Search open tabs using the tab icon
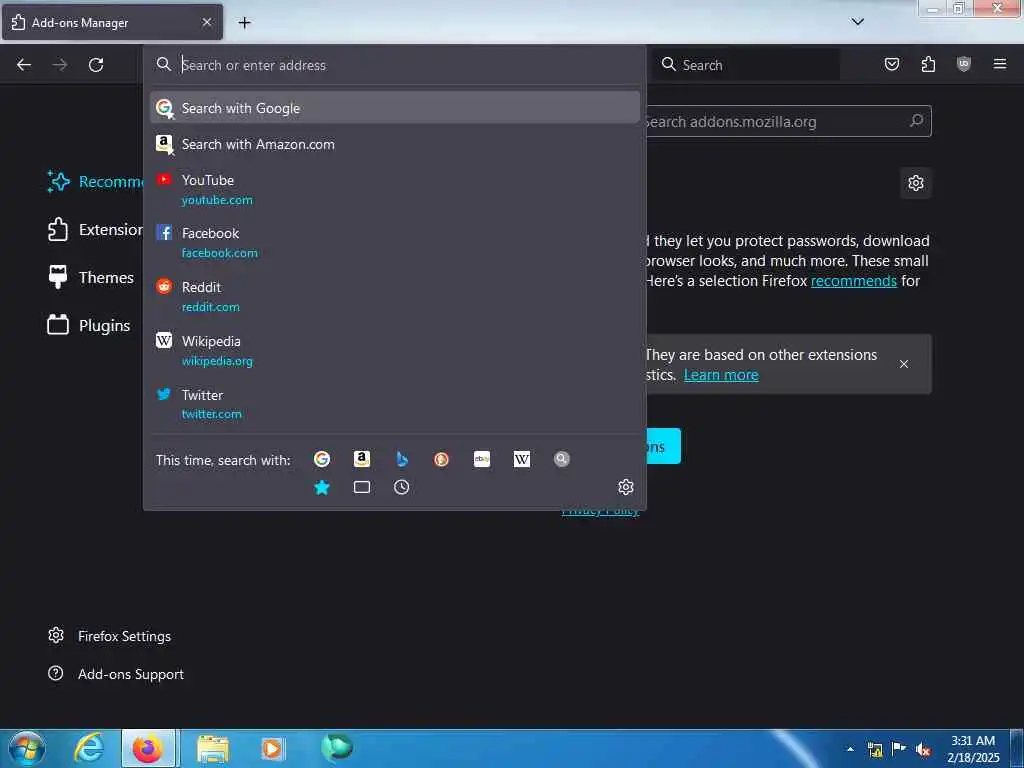Viewport: 1024px width, 768px height. click(362, 487)
